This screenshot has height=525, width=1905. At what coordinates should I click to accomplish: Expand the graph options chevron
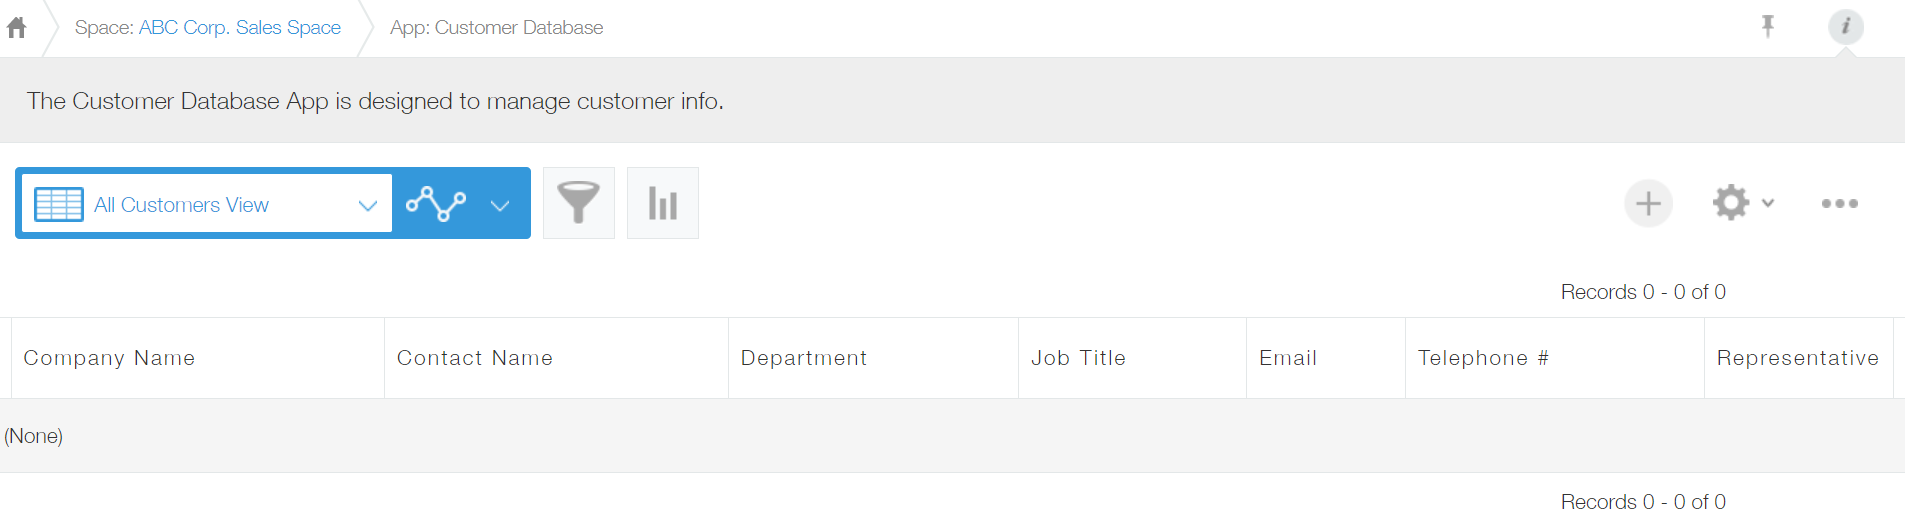point(500,205)
